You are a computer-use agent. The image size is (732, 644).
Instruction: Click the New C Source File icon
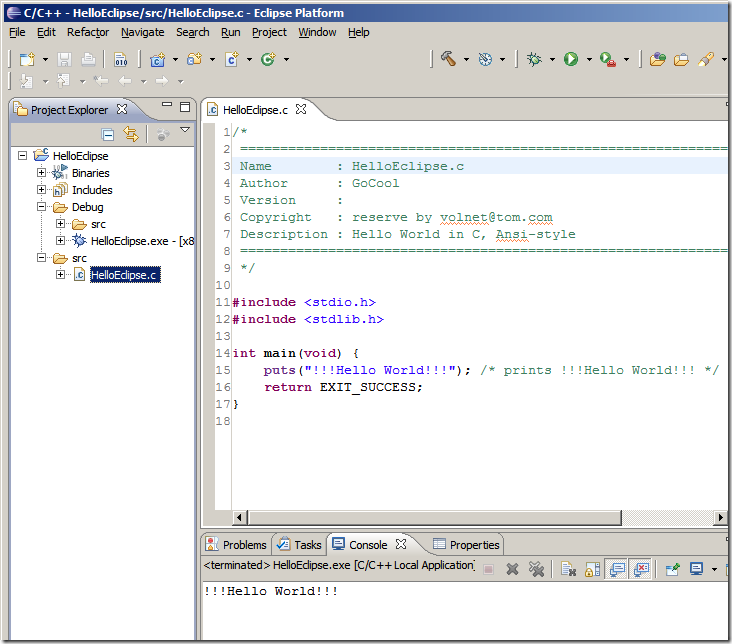(232, 59)
